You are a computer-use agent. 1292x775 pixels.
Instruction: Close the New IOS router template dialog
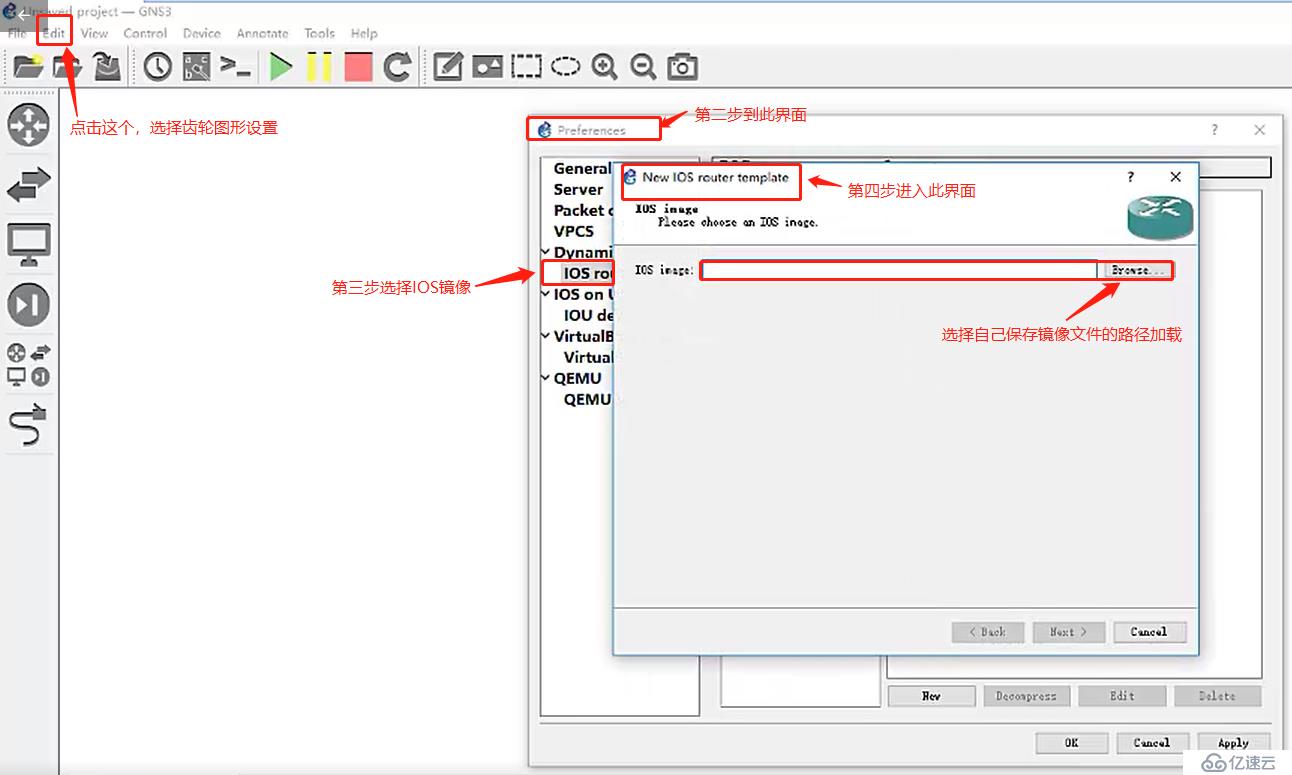pyautogui.click(x=1176, y=177)
